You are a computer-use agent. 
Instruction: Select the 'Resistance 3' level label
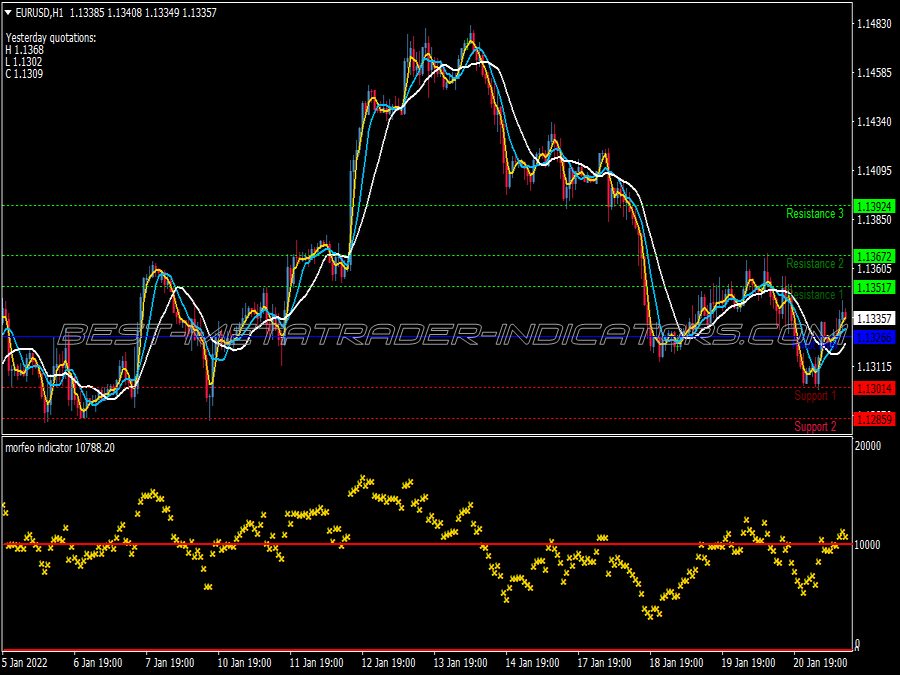point(814,214)
